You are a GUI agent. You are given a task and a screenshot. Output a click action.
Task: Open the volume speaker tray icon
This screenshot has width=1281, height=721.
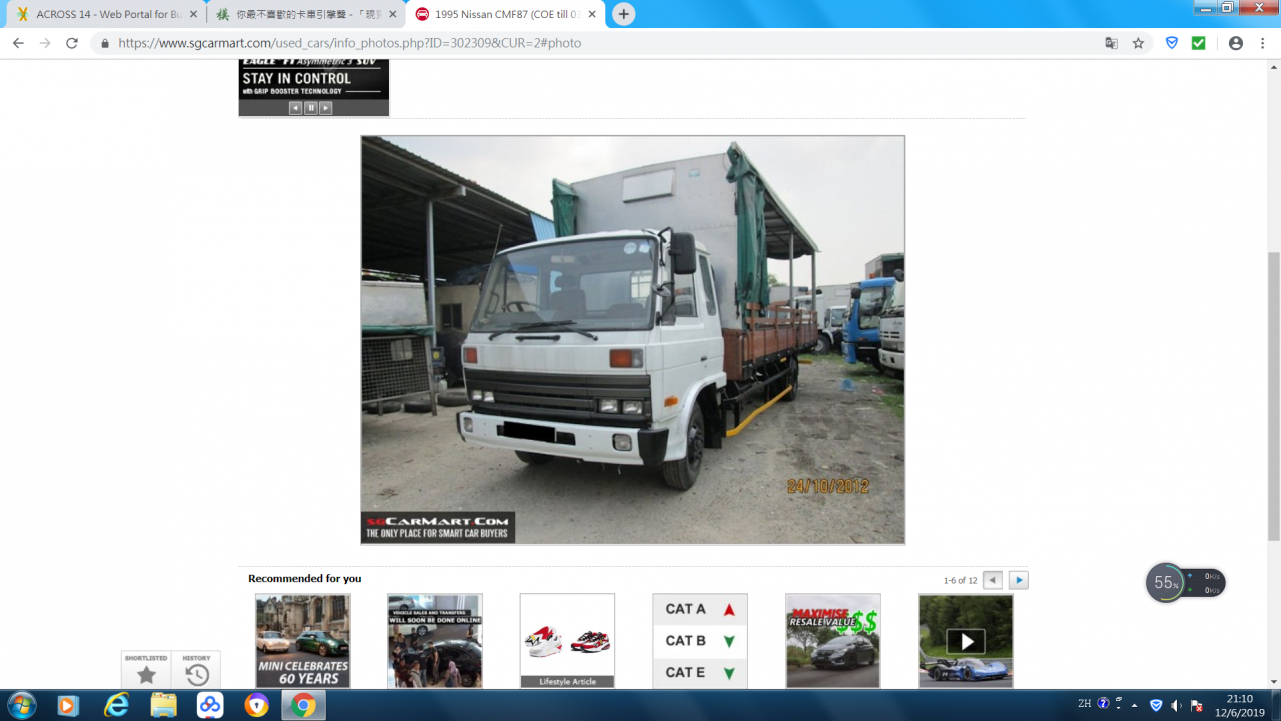[x=1177, y=705]
